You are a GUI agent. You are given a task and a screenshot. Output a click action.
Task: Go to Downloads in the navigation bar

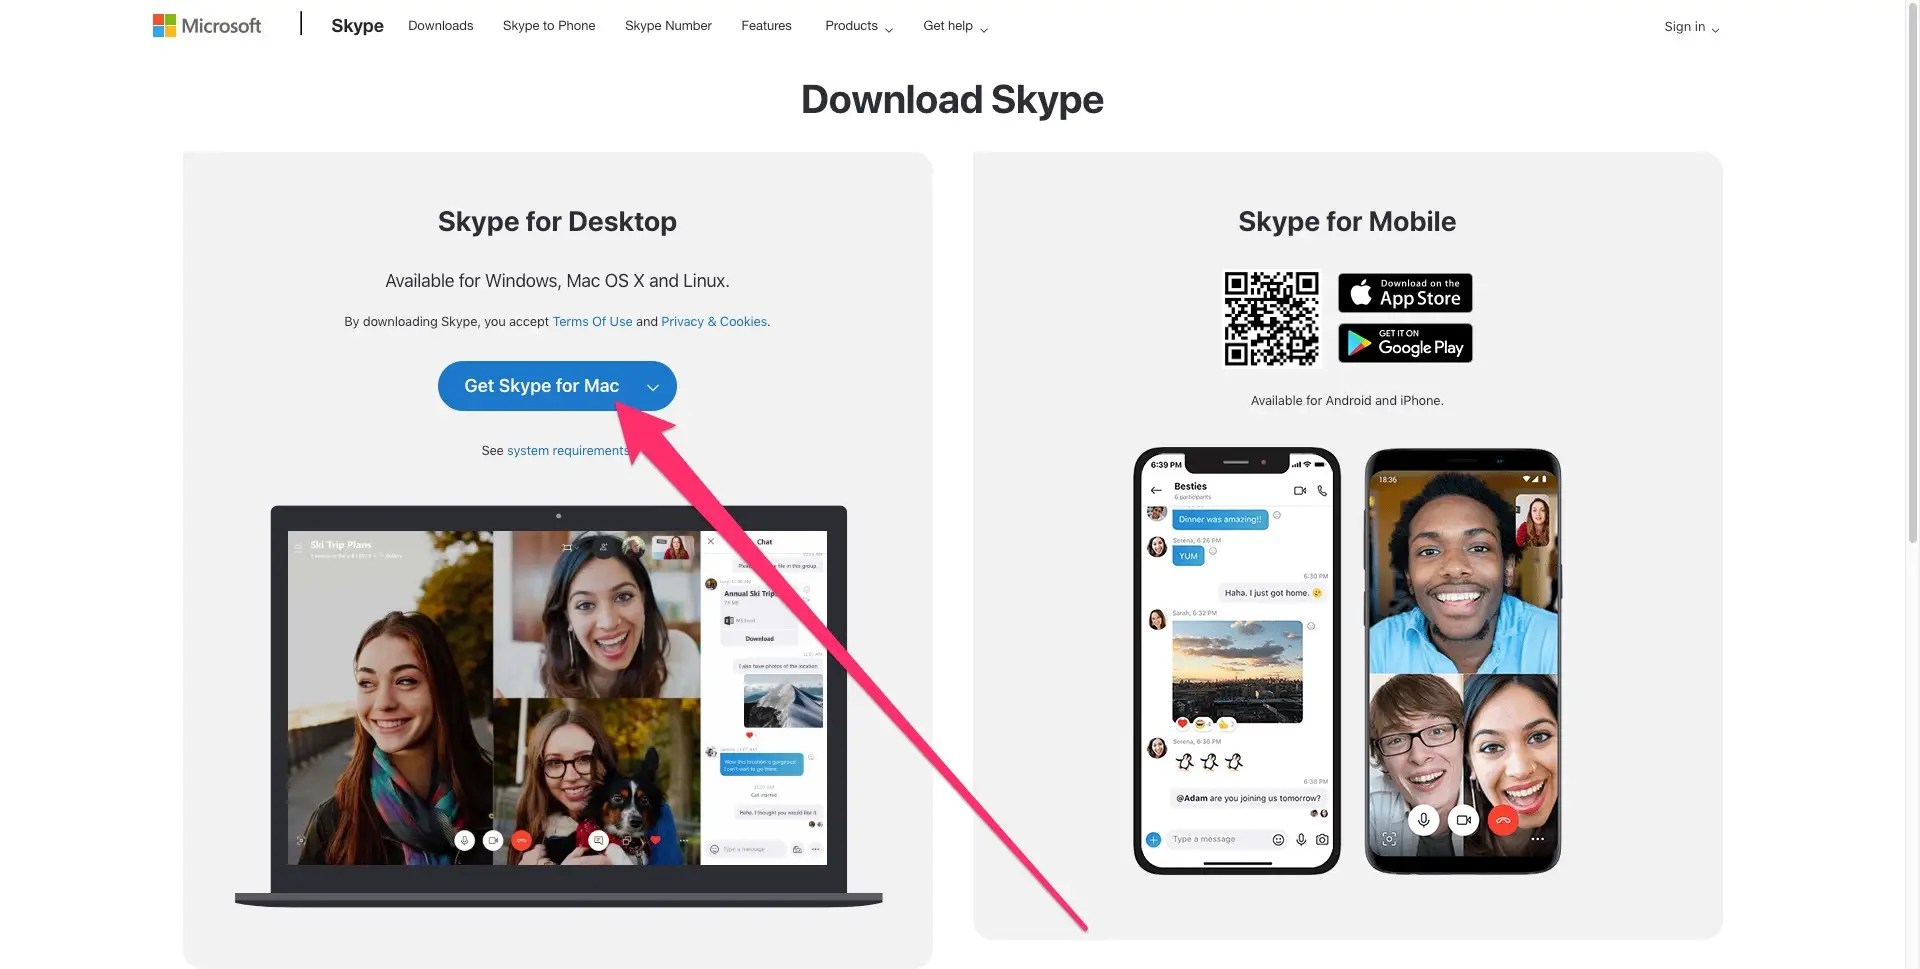coord(440,26)
